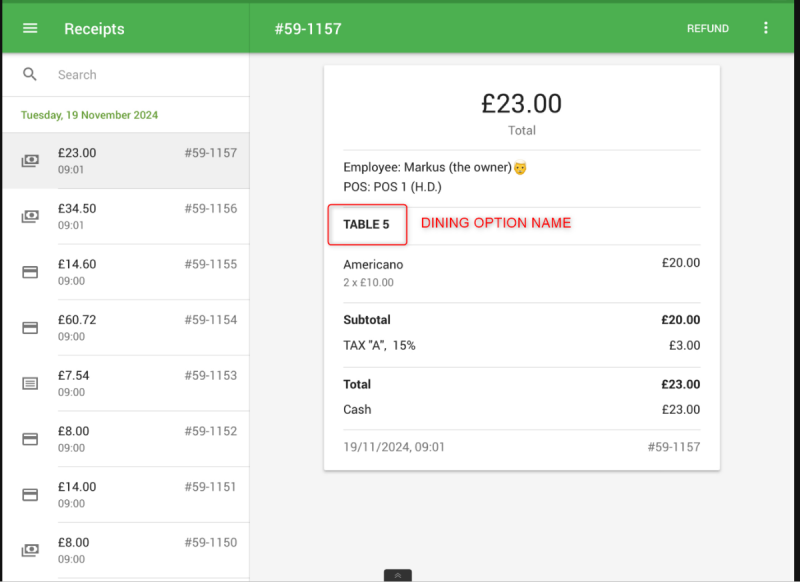Click the TABLE 5 dining option label
Image resolution: width=800 pixels, height=582 pixels.
tap(367, 224)
